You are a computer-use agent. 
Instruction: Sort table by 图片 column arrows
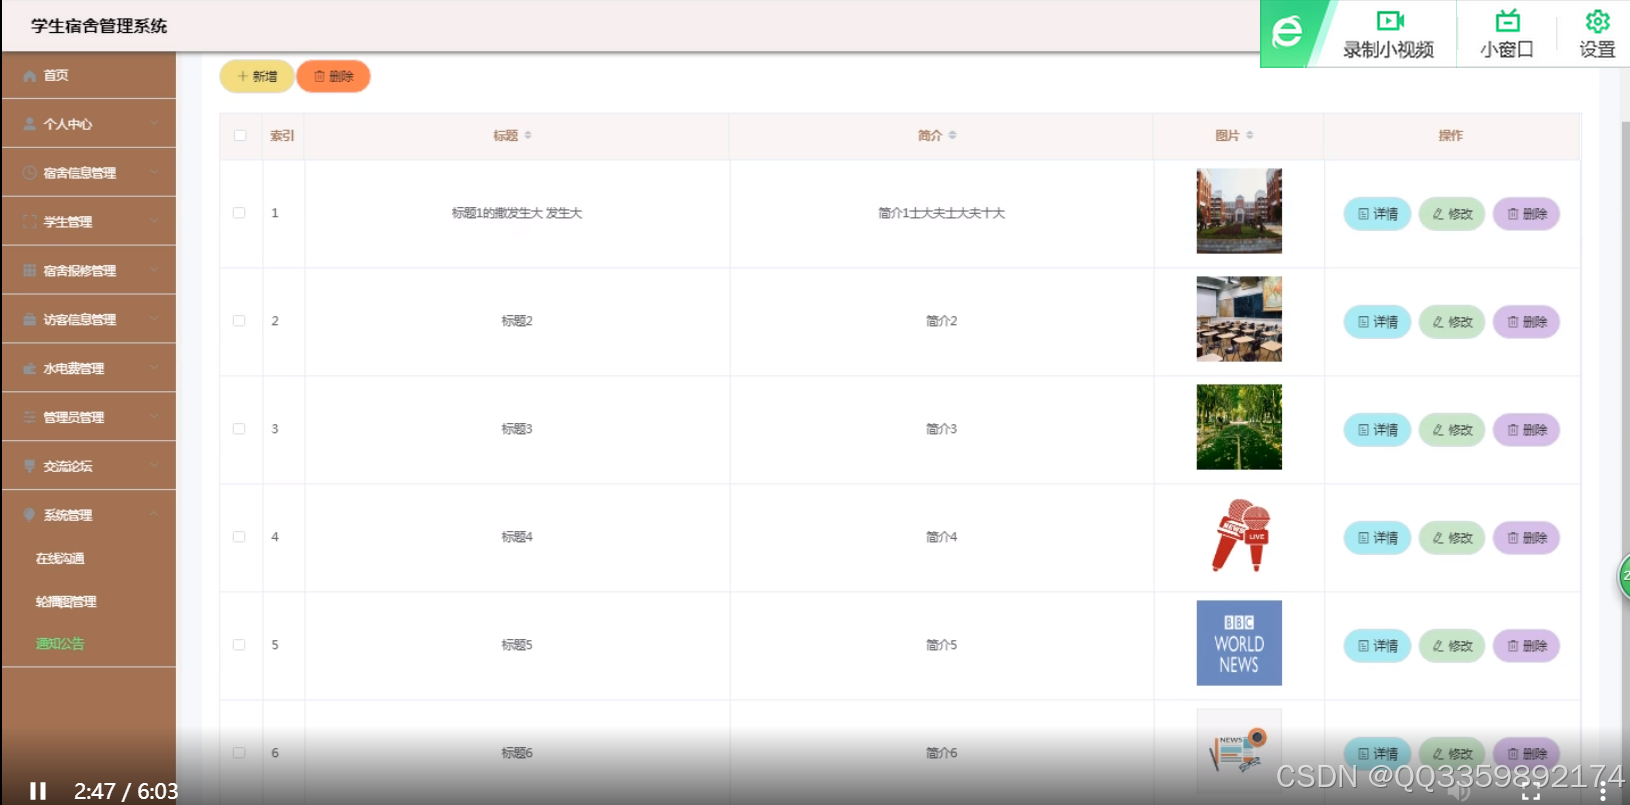[x=1250, y=135]
